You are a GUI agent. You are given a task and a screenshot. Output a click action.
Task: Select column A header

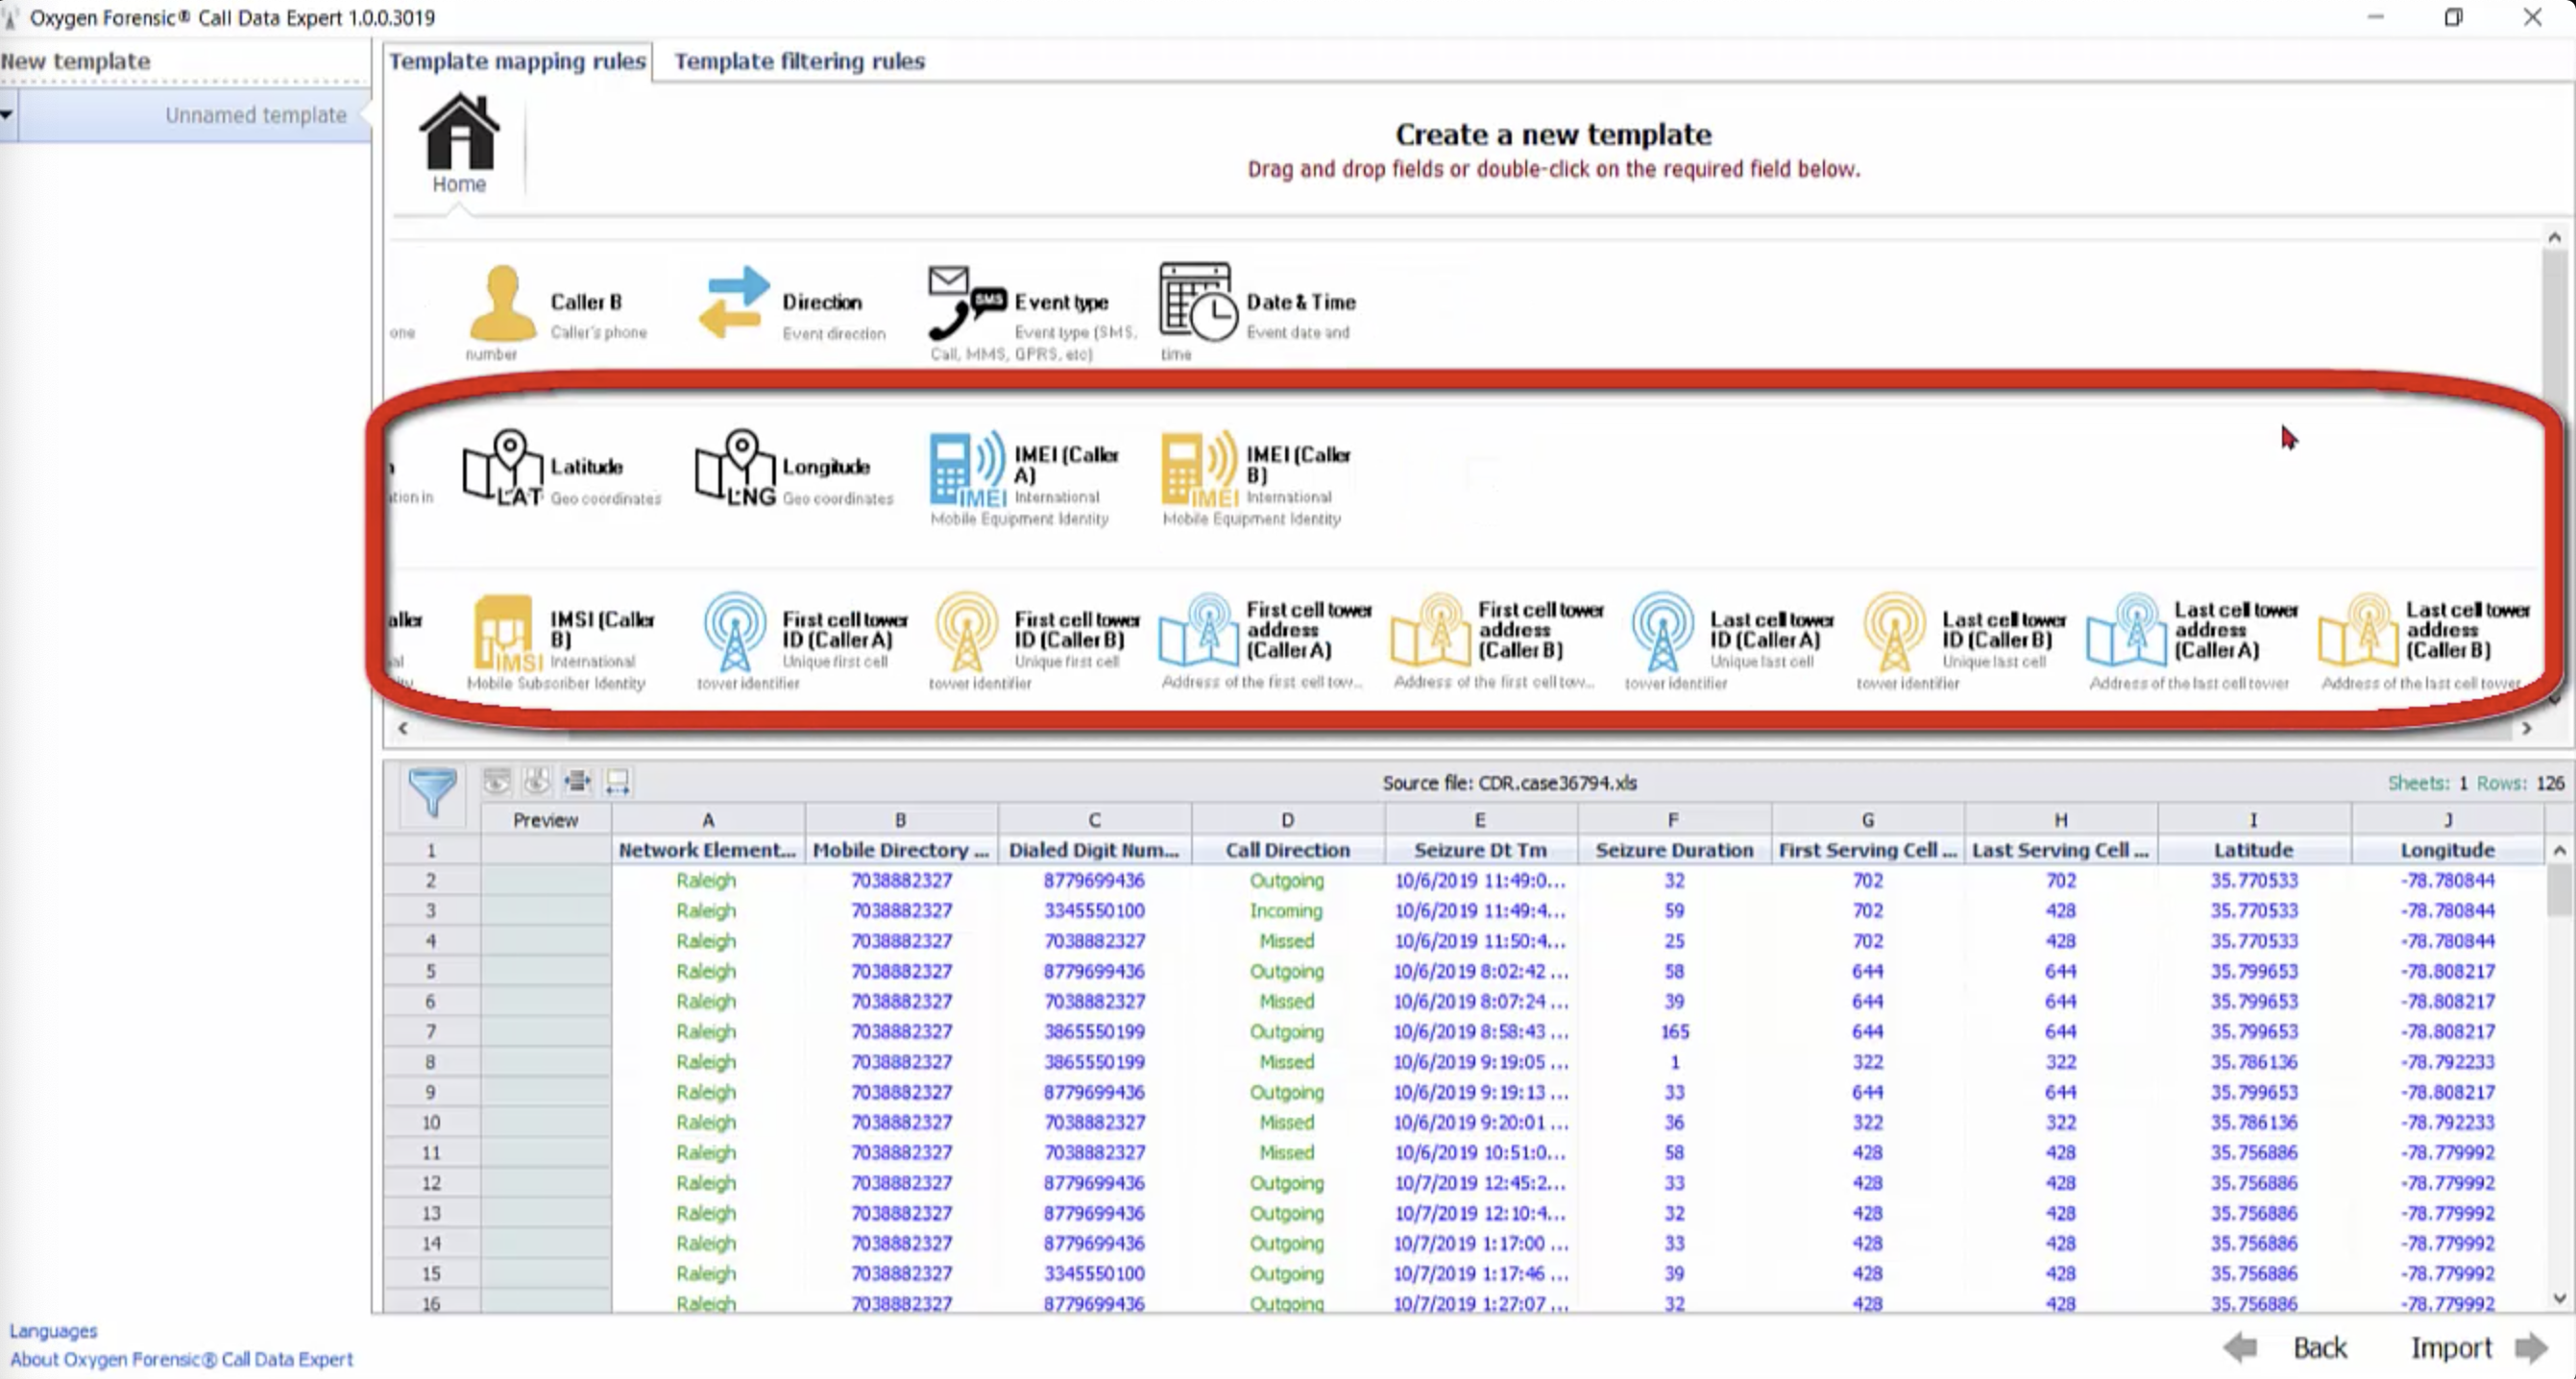click(x=708, y=819)
